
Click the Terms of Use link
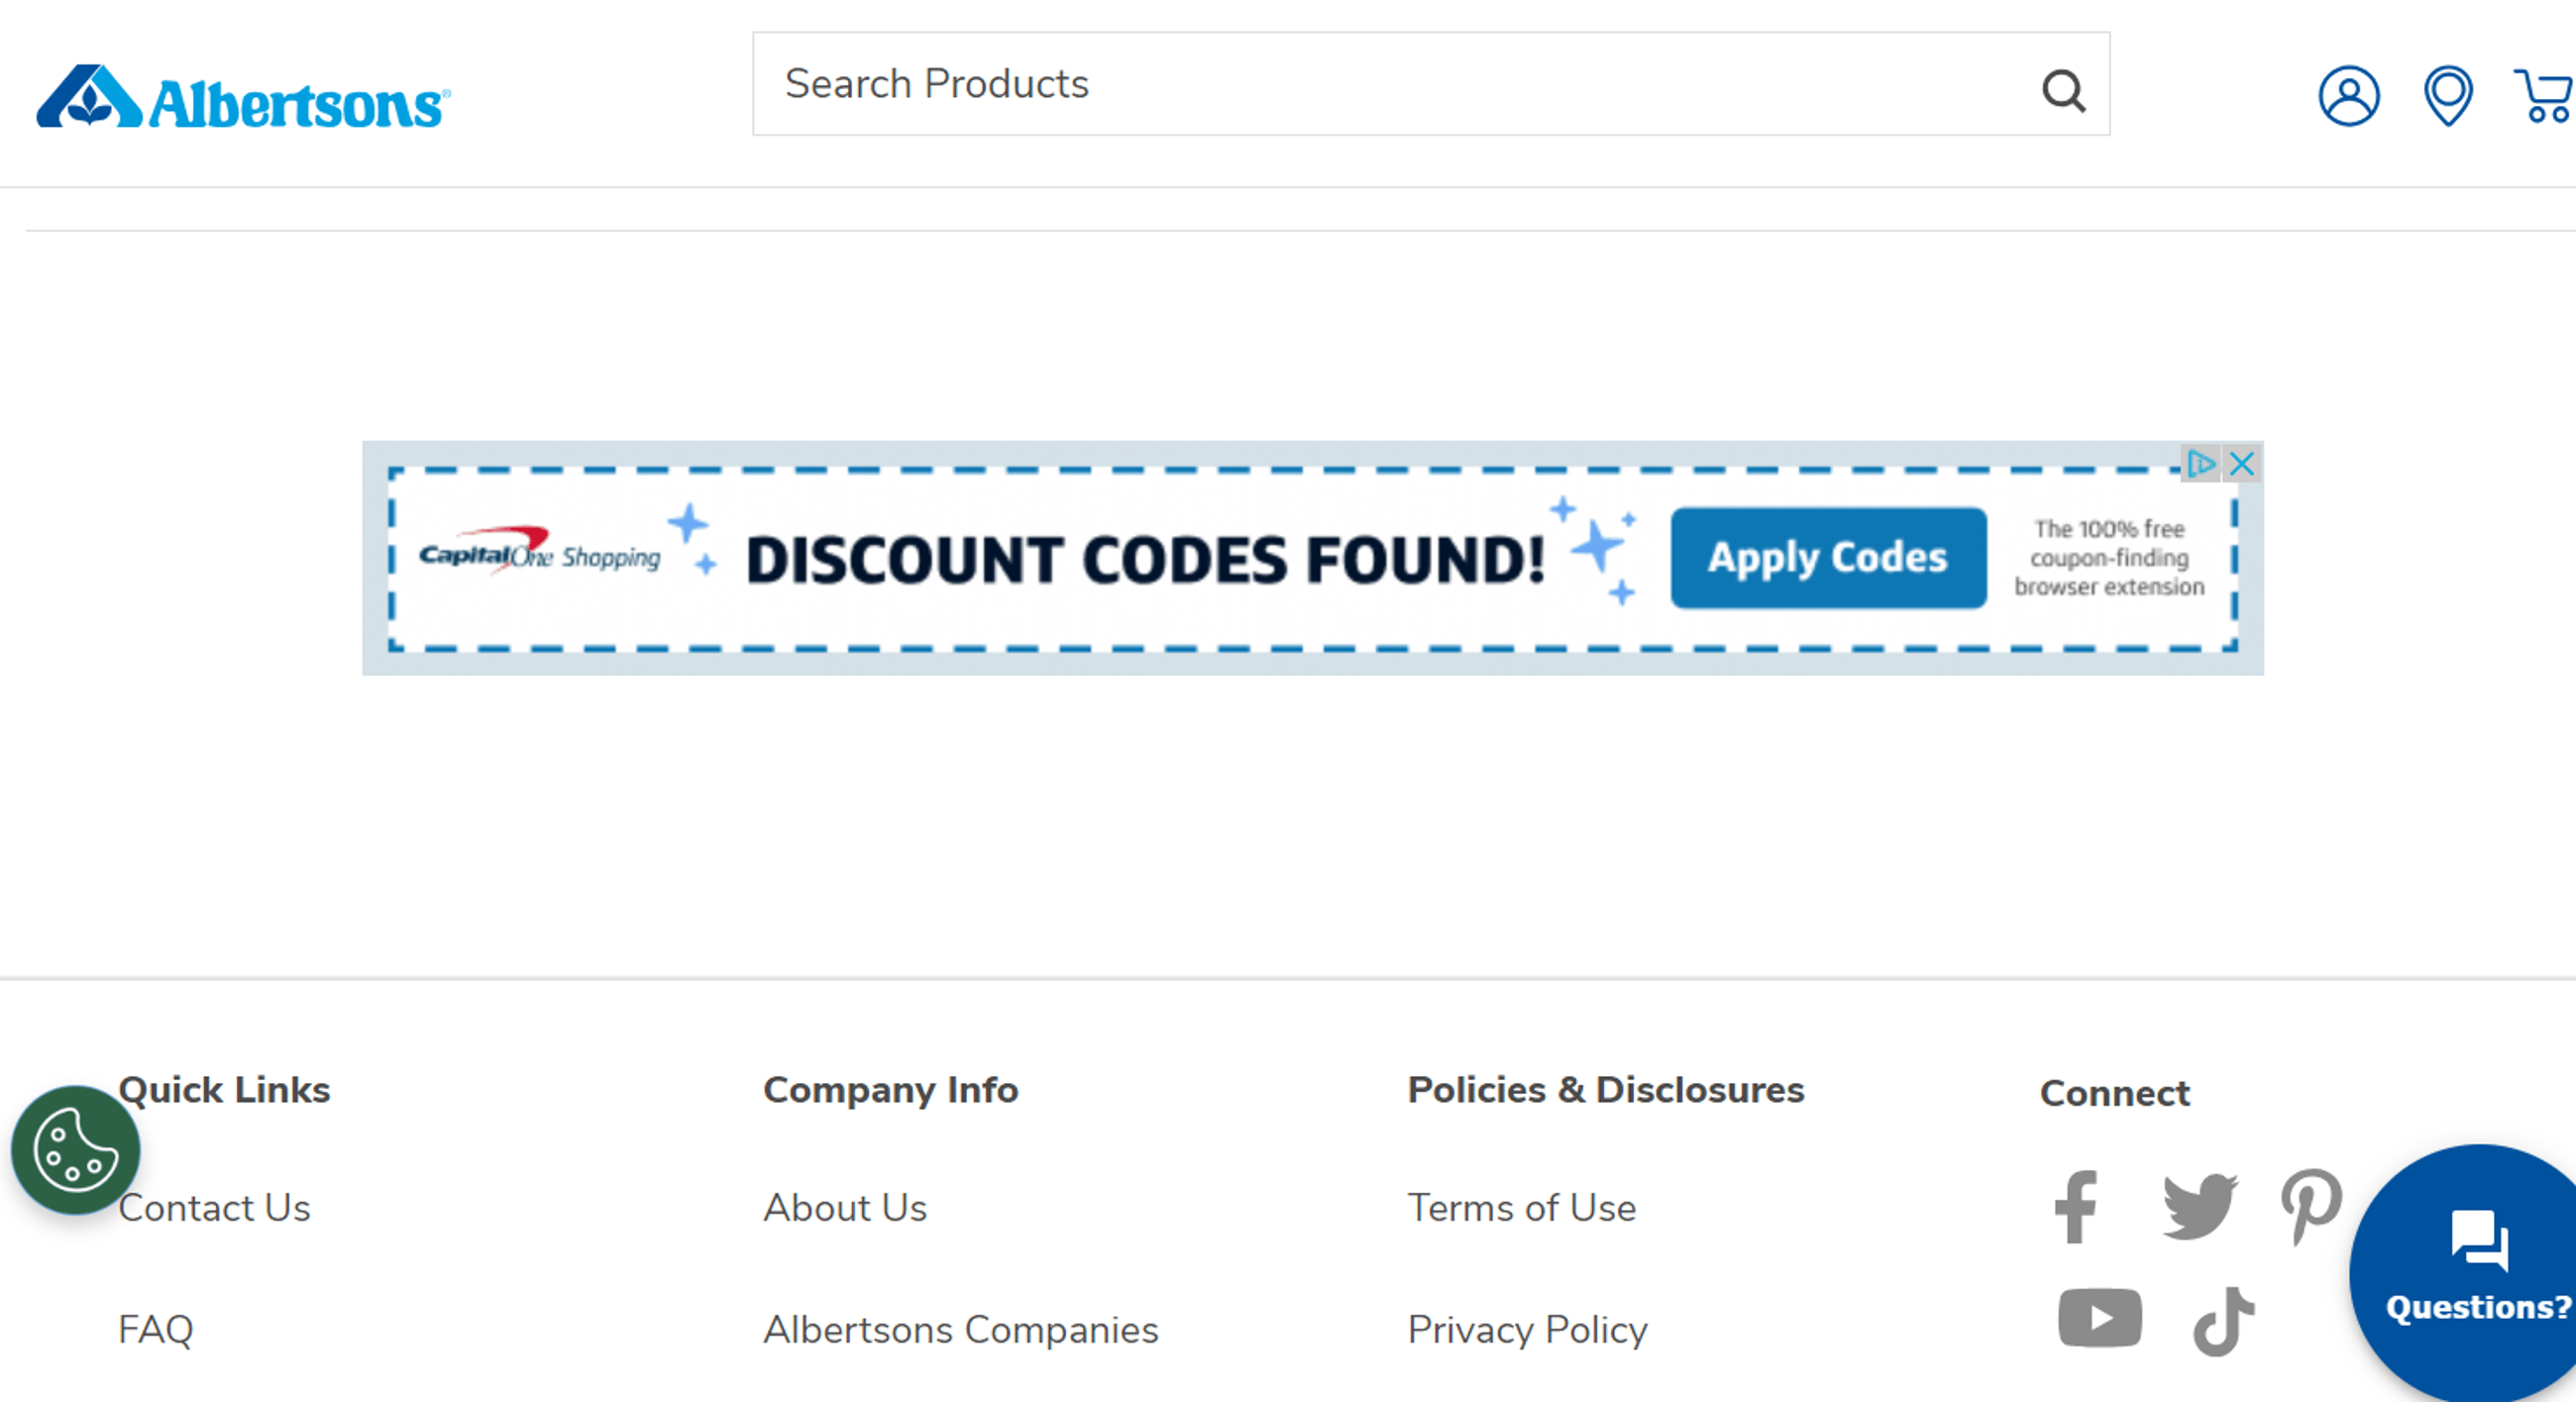tap(1521, 1207)
